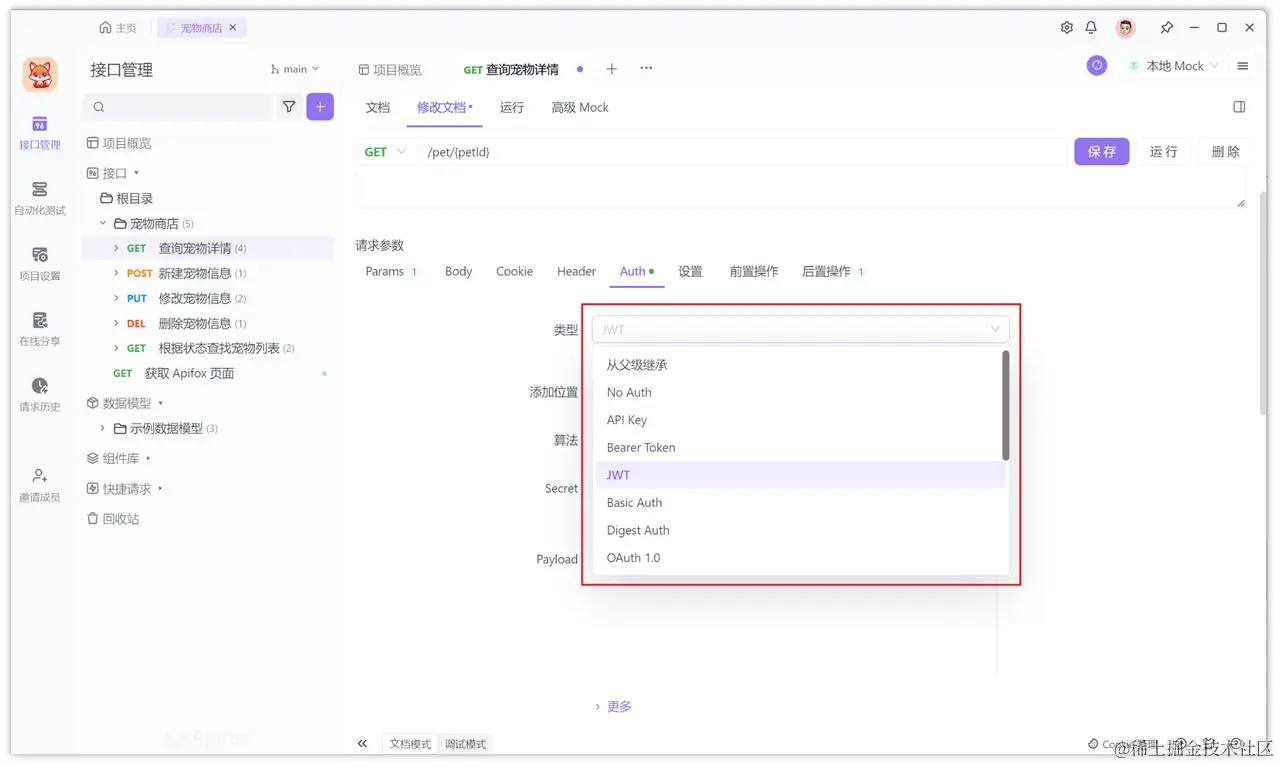Viewport: 1280px width, 765px height.
Task: Select the JWT option in the Auth list
Action: click(618, 475)
